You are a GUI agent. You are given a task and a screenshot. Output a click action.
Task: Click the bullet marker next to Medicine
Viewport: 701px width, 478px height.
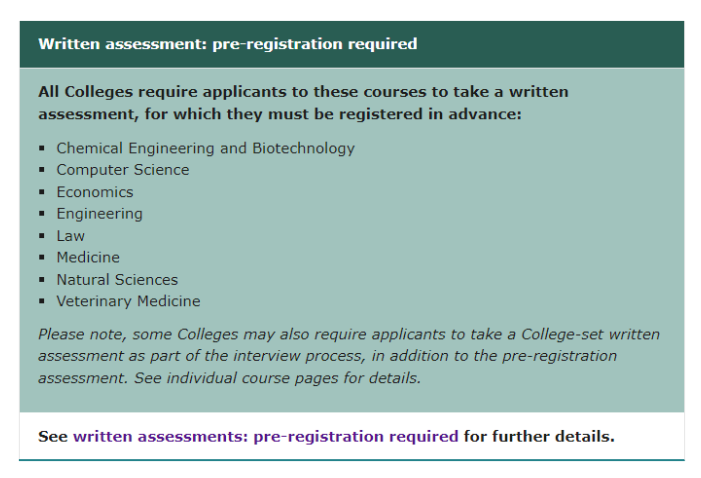[42, 259]
